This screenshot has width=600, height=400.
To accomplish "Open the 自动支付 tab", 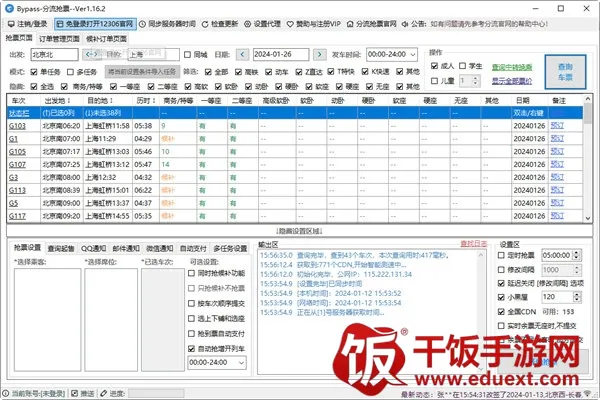I will (193, 249).
